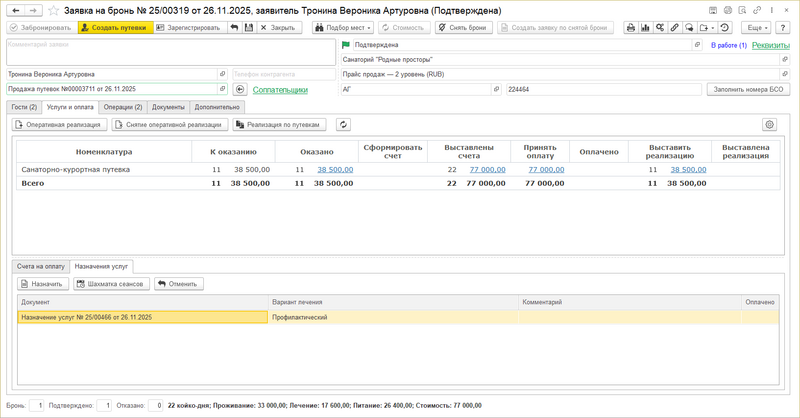The width and height of the screenshot is (800, 418).
Task: Open the Еще menu dropdown
Action: pos(756,28)
